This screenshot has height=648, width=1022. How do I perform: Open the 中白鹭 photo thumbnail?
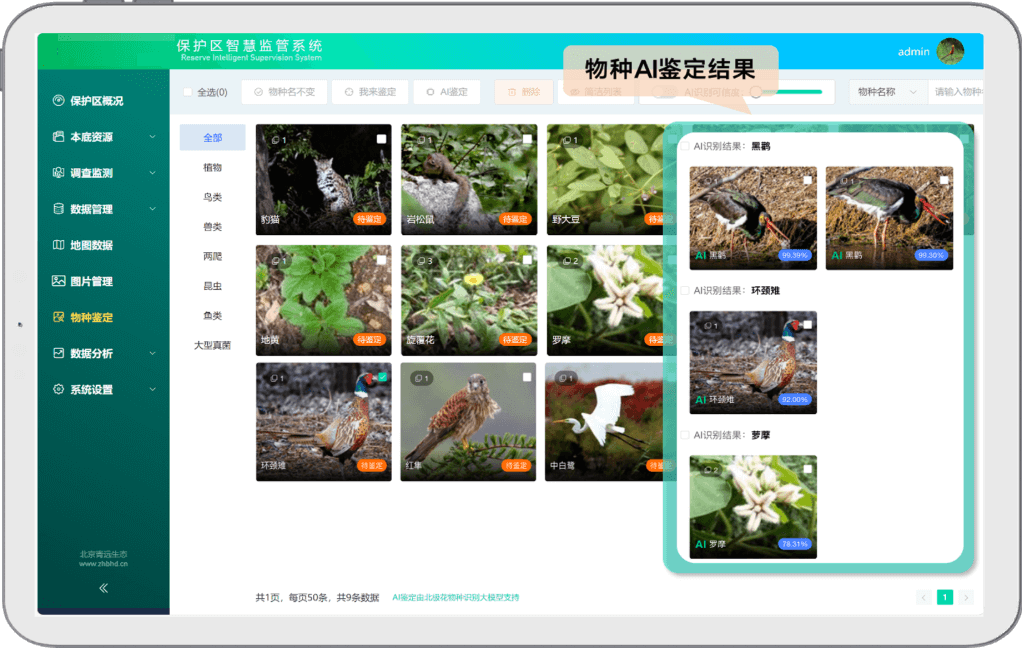(604, 422)
